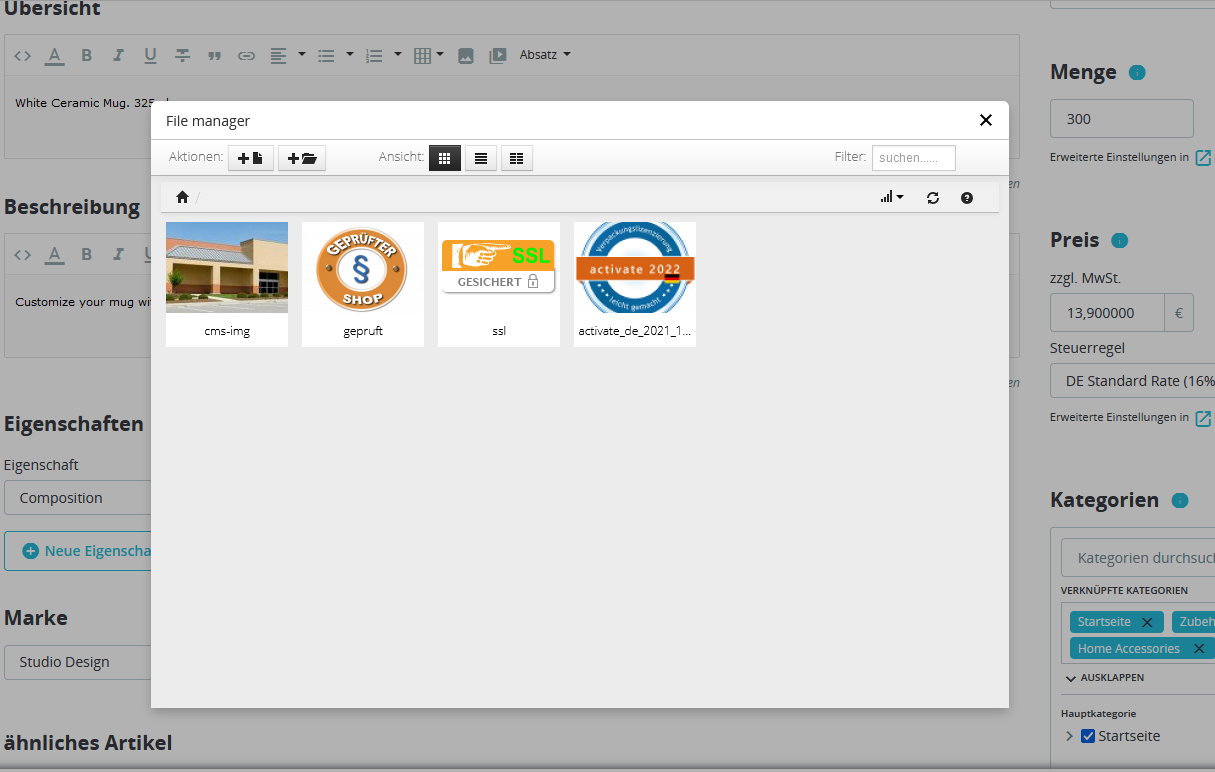Click the Kategorien info icon

pyautogui.click(x=1180, y=501)
